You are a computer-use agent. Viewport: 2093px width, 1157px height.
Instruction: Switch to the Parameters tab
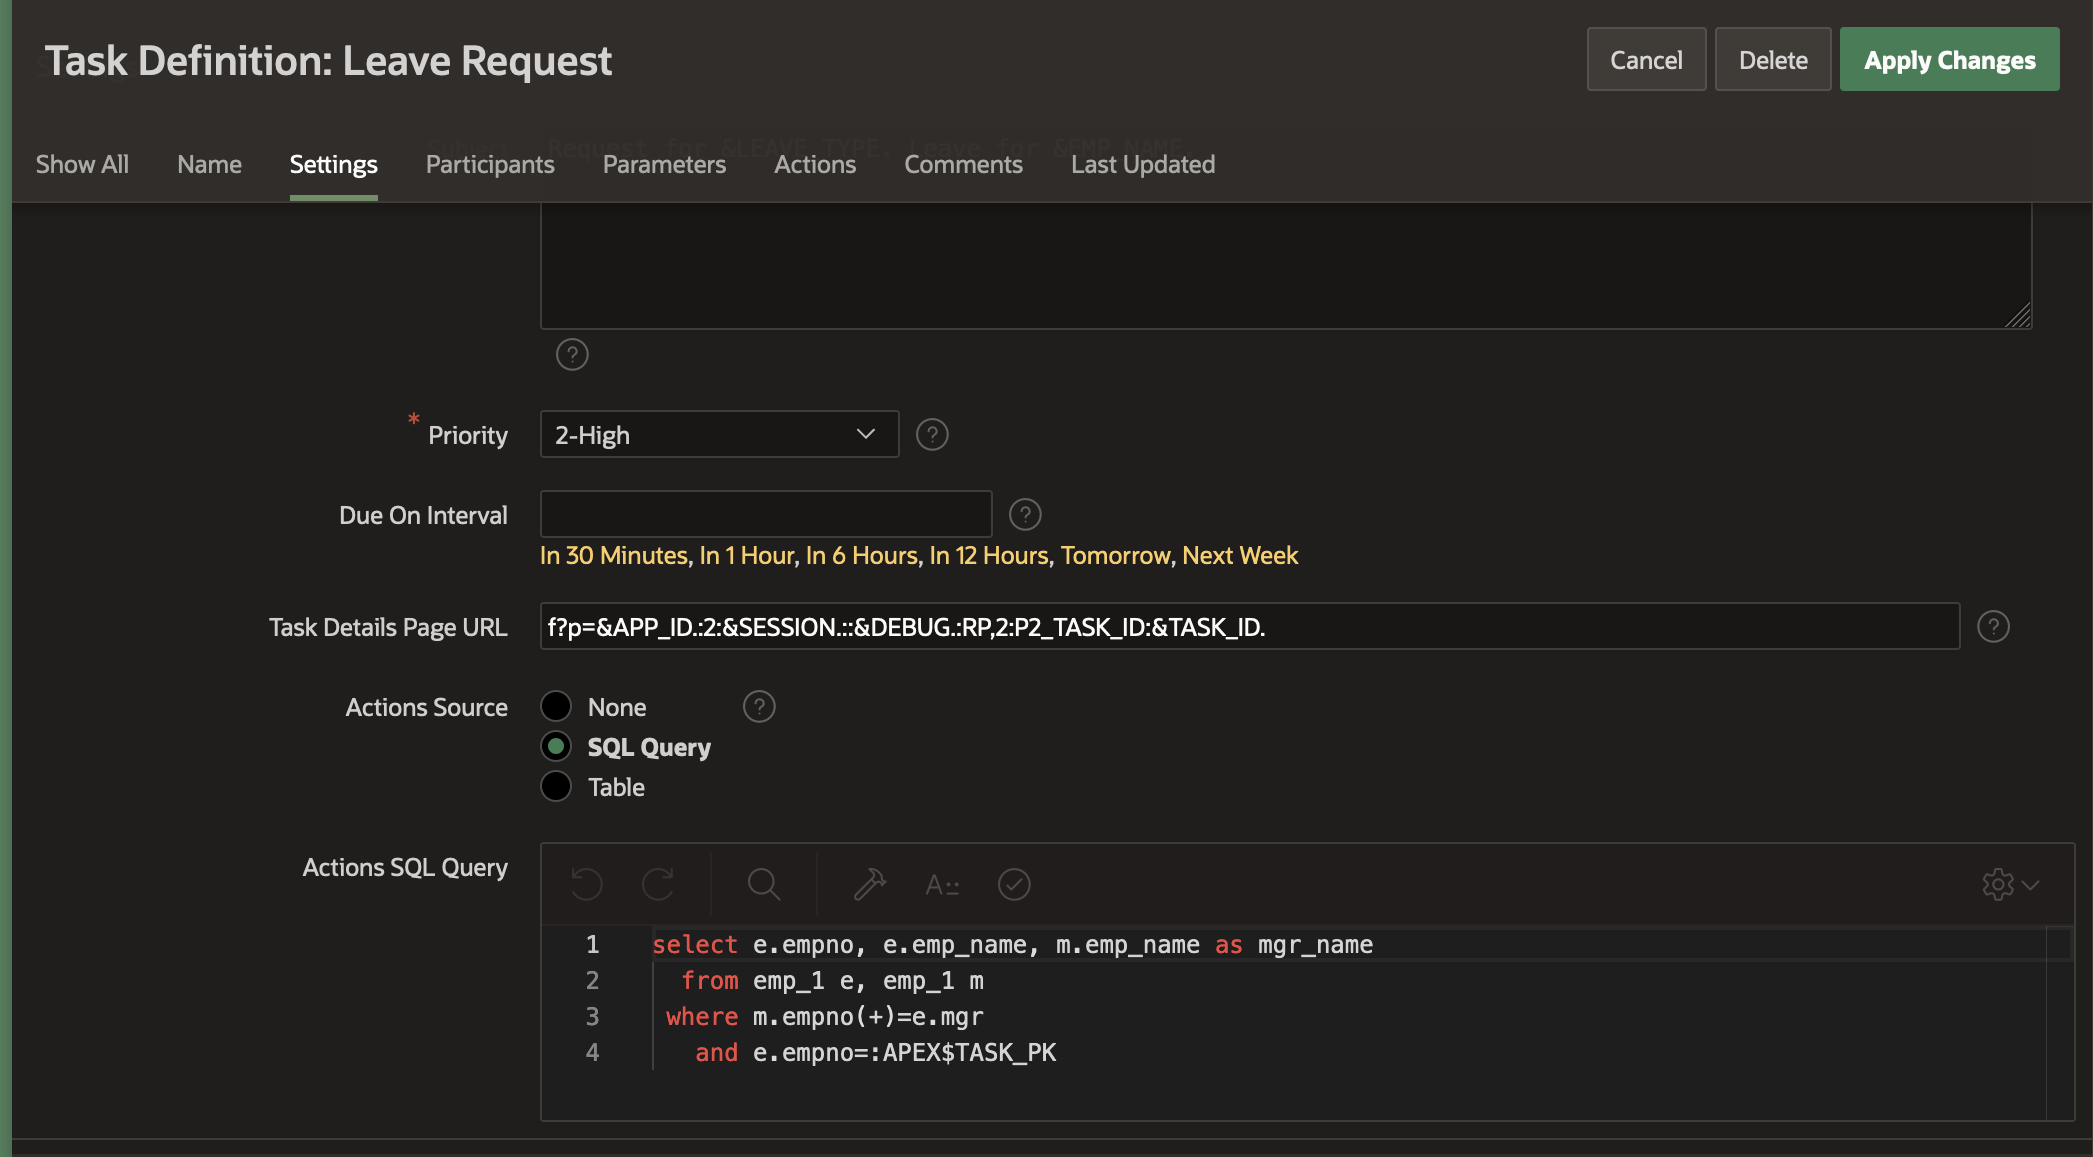[x=664, y=165]
